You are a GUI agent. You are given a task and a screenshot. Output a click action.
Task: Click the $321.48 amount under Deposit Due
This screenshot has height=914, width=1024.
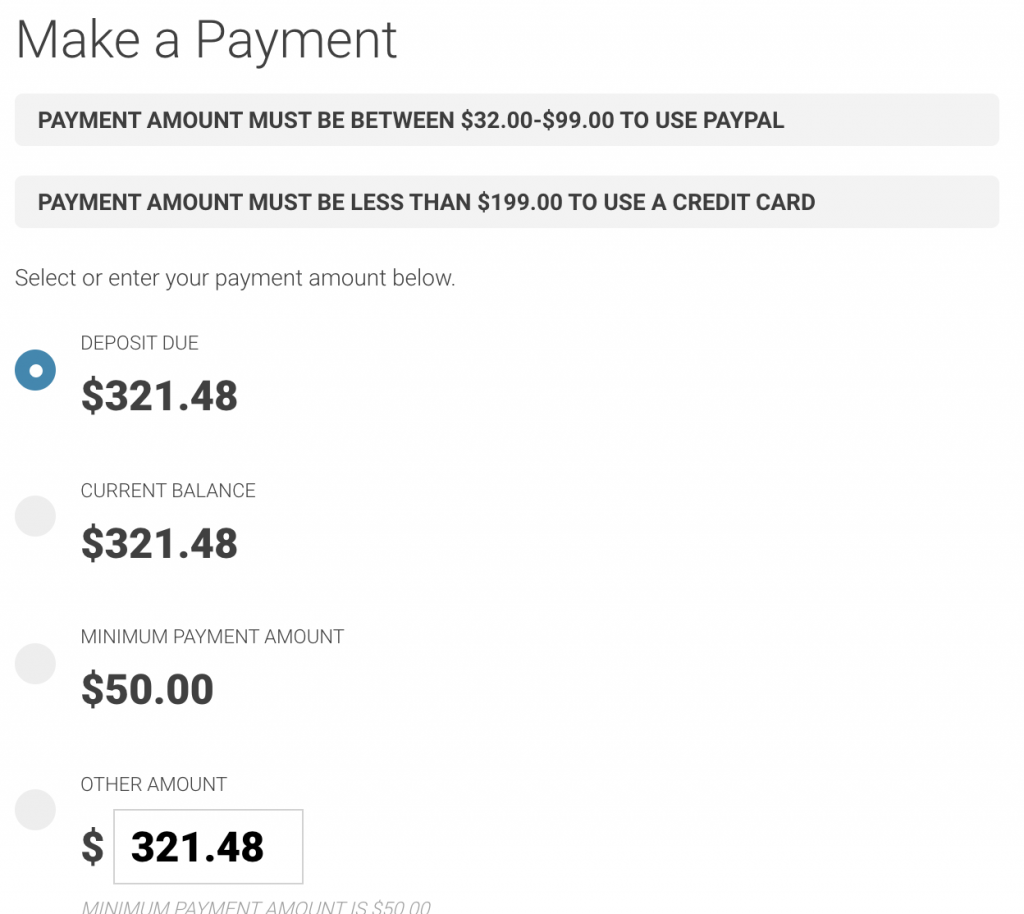[159, 396]
